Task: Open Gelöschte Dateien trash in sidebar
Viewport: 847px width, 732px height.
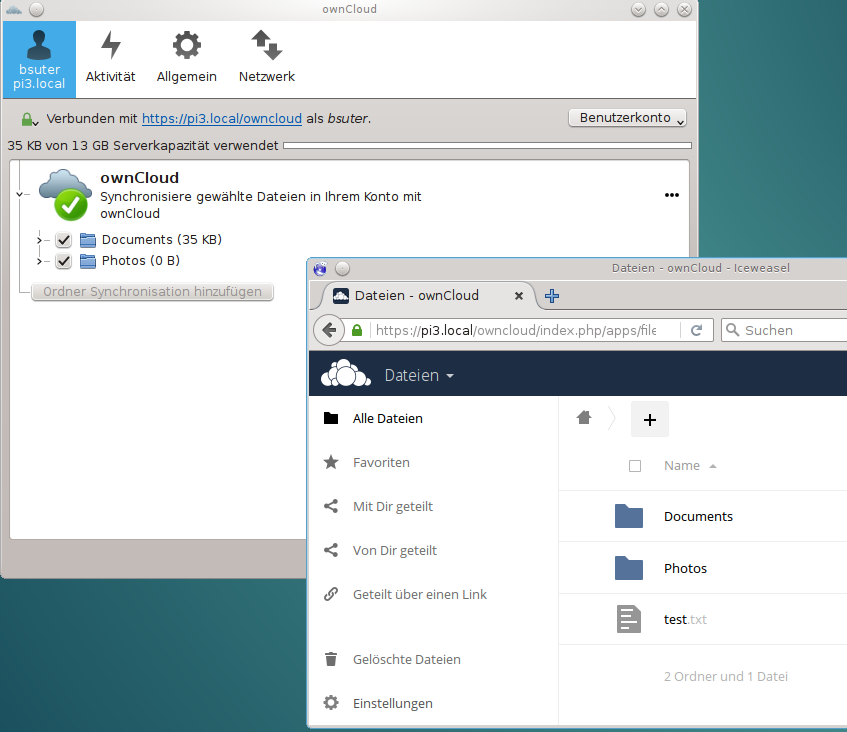Action: [x=331, y=659]
